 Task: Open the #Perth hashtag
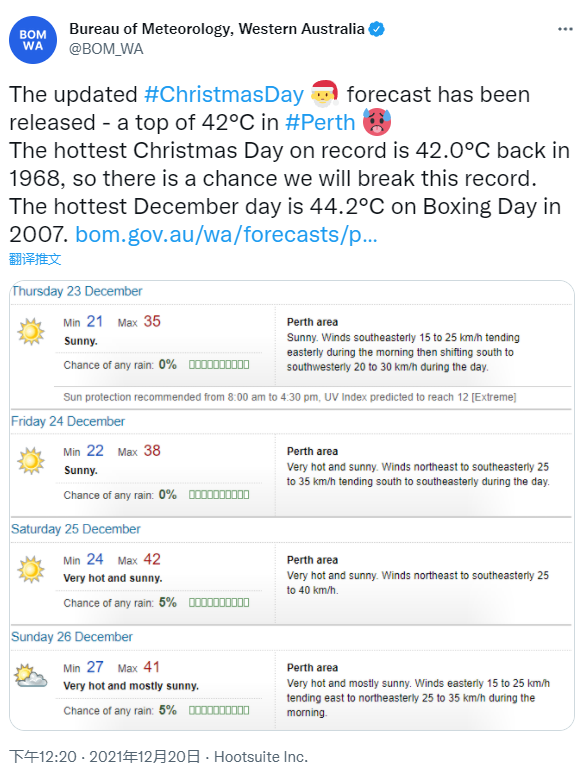[x=320, y=122]
